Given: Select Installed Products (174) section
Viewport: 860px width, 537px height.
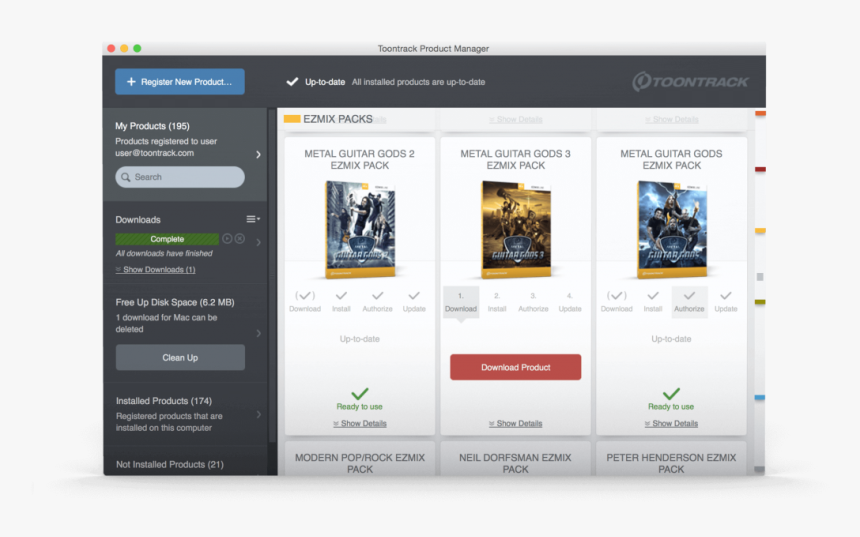Looking at the screenshot, I should tap(185, 414).
